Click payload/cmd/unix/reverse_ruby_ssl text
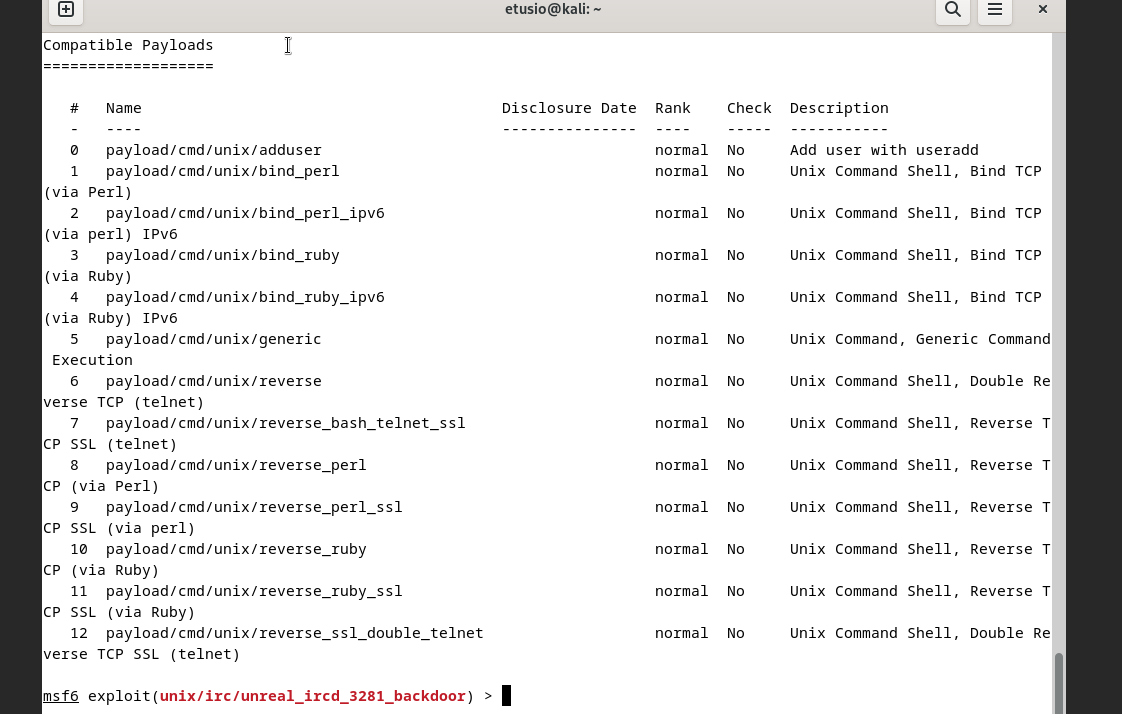Viewport: 1122px width, 714px height. point(254,592)
